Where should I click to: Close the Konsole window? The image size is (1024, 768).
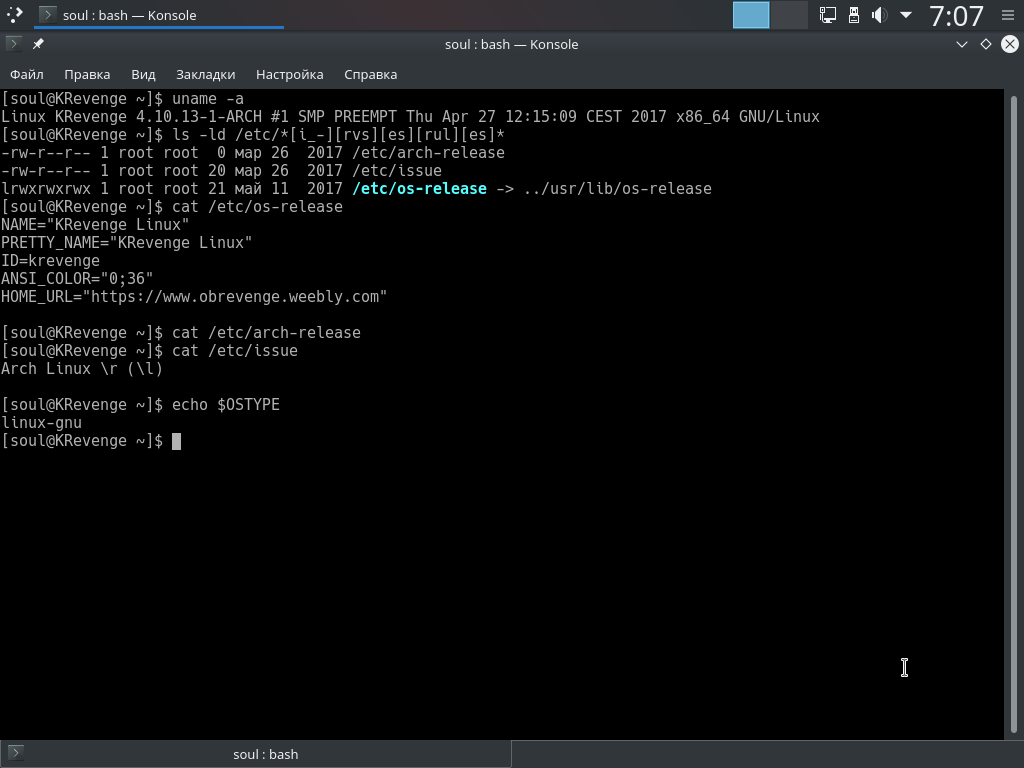point(1010,44)
